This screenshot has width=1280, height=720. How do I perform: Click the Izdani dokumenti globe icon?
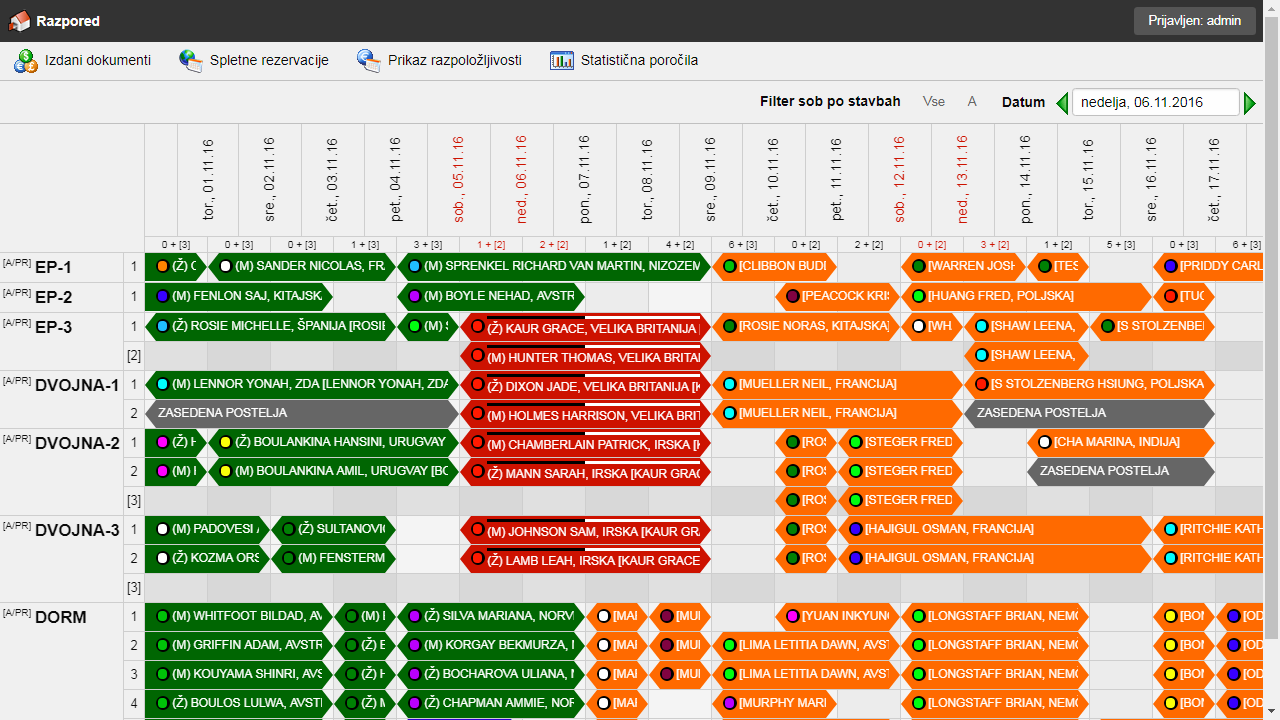25,61
